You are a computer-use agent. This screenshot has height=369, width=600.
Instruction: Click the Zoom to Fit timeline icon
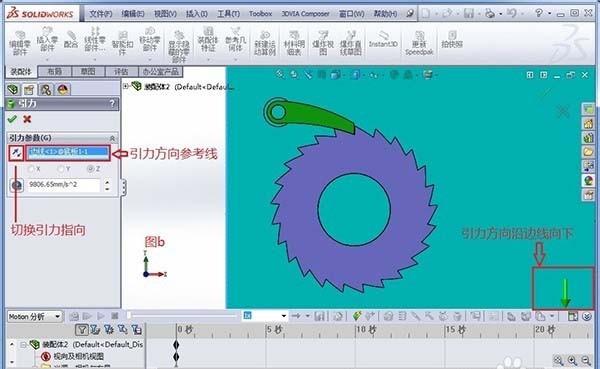pyautogui.click(x=559, y=360)
